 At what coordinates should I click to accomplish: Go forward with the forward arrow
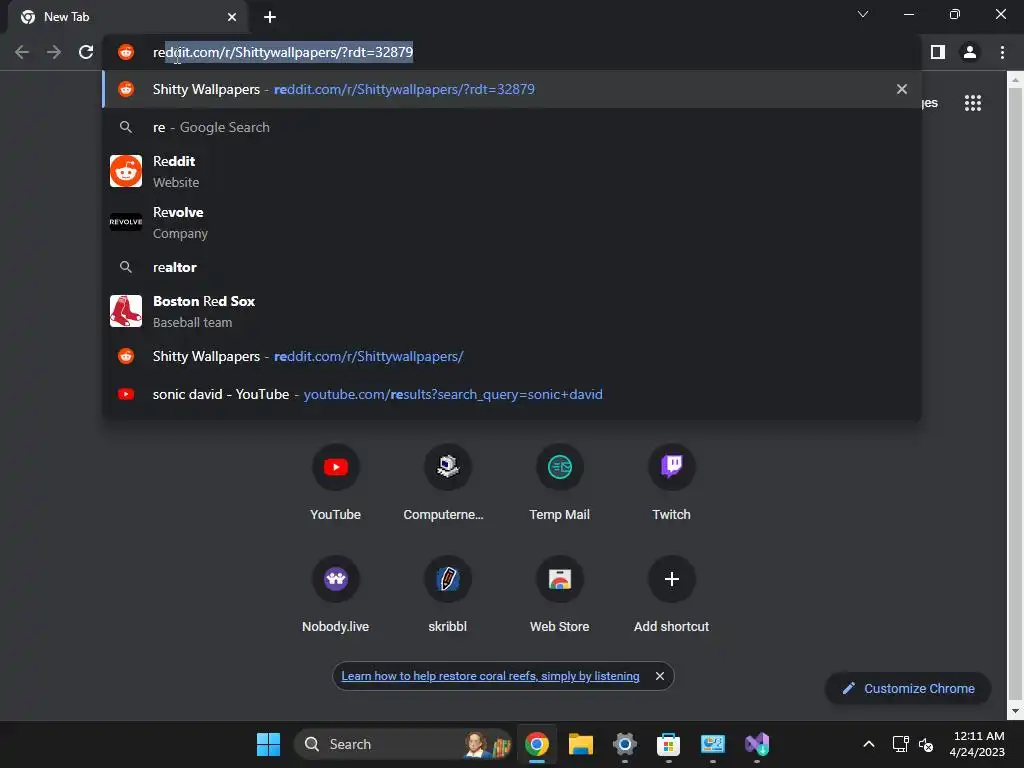[54, 52]
